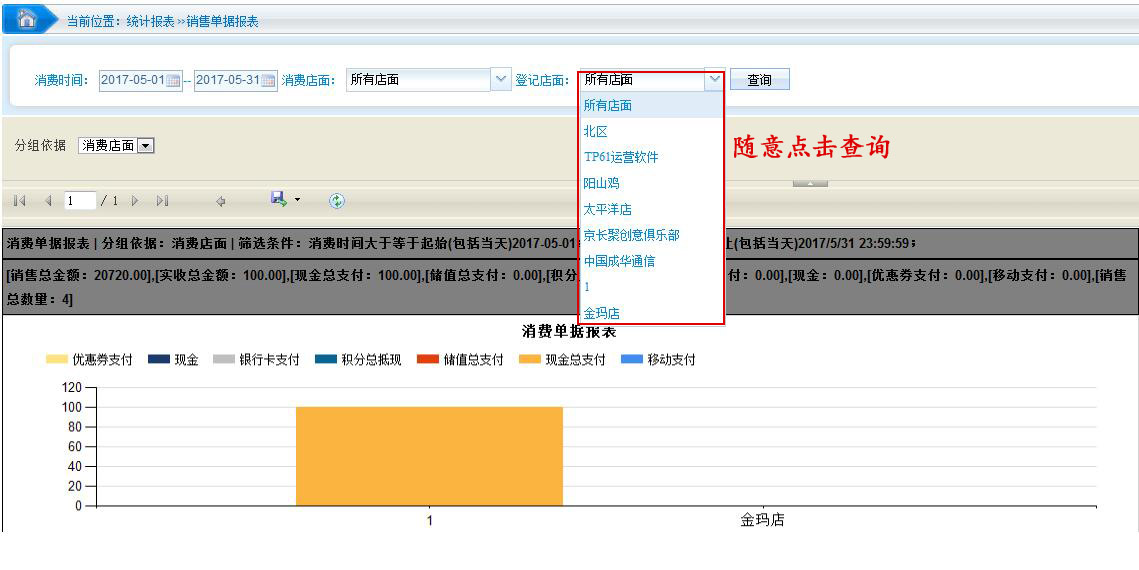Viewport: 1139px width, 570px height.
Task: Refresh the report with green icon
Action: pos(337,201)
